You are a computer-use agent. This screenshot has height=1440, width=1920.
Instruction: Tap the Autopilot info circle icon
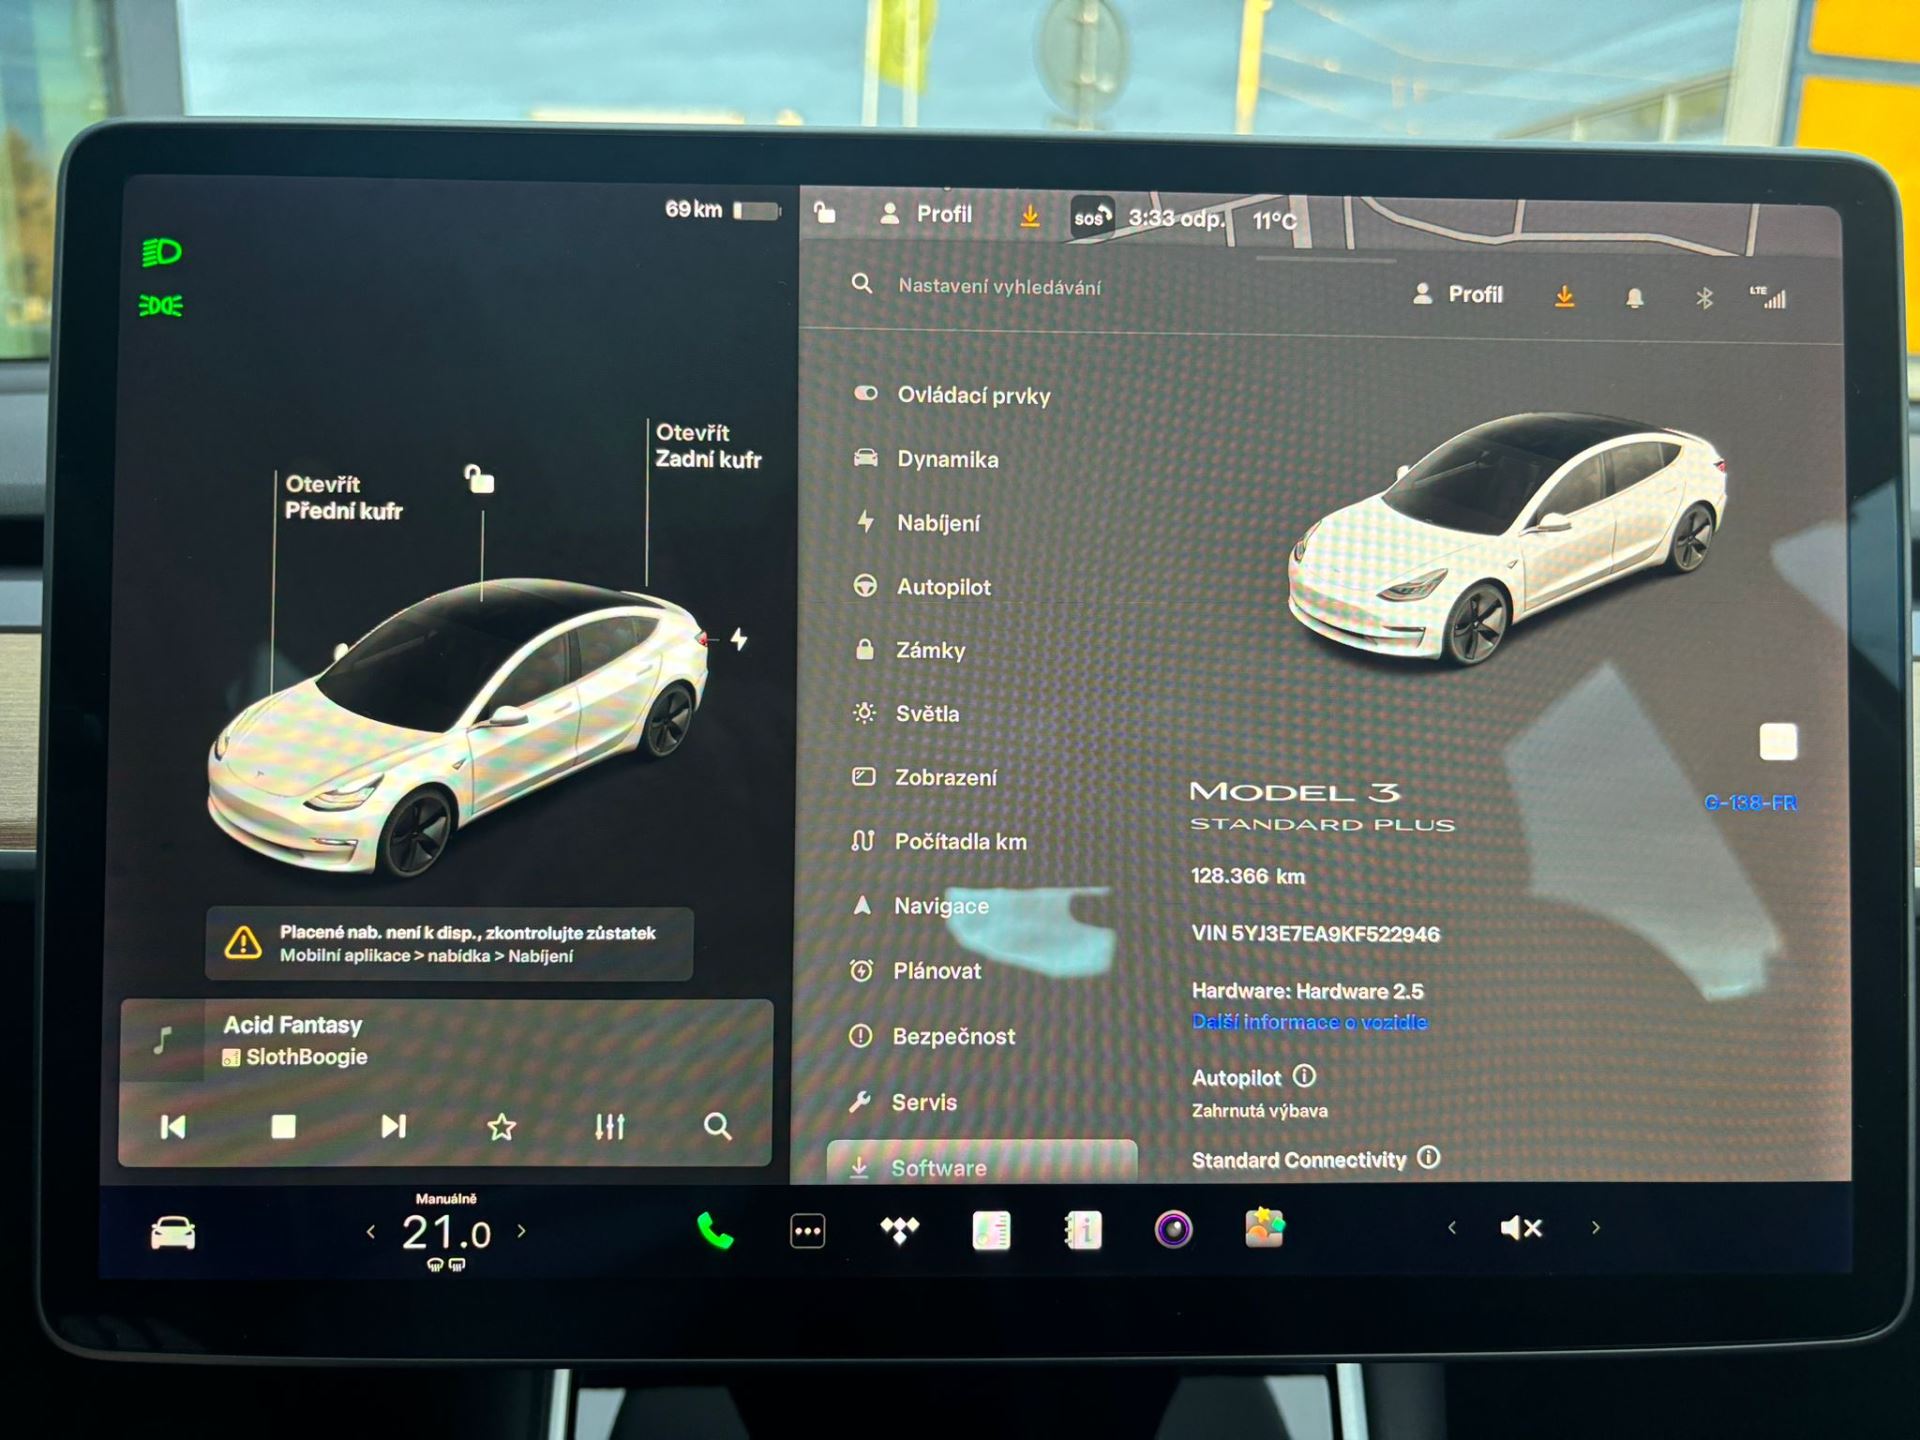1304,1076
